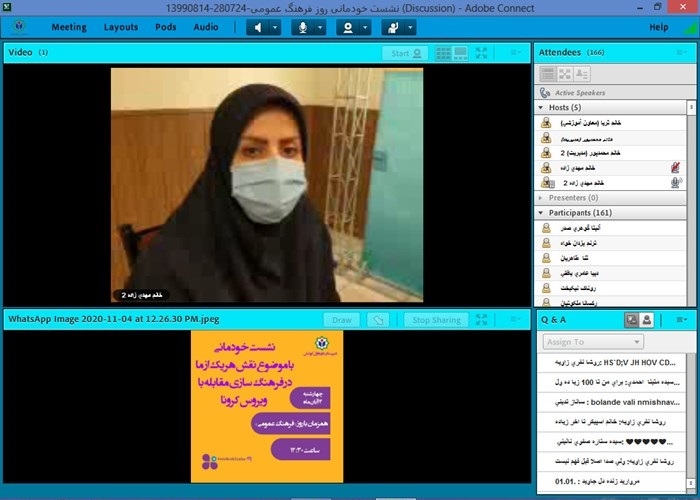700x500 pixels.
Task: Toggle Q&A presenter view button
Action: pos(631,320)
